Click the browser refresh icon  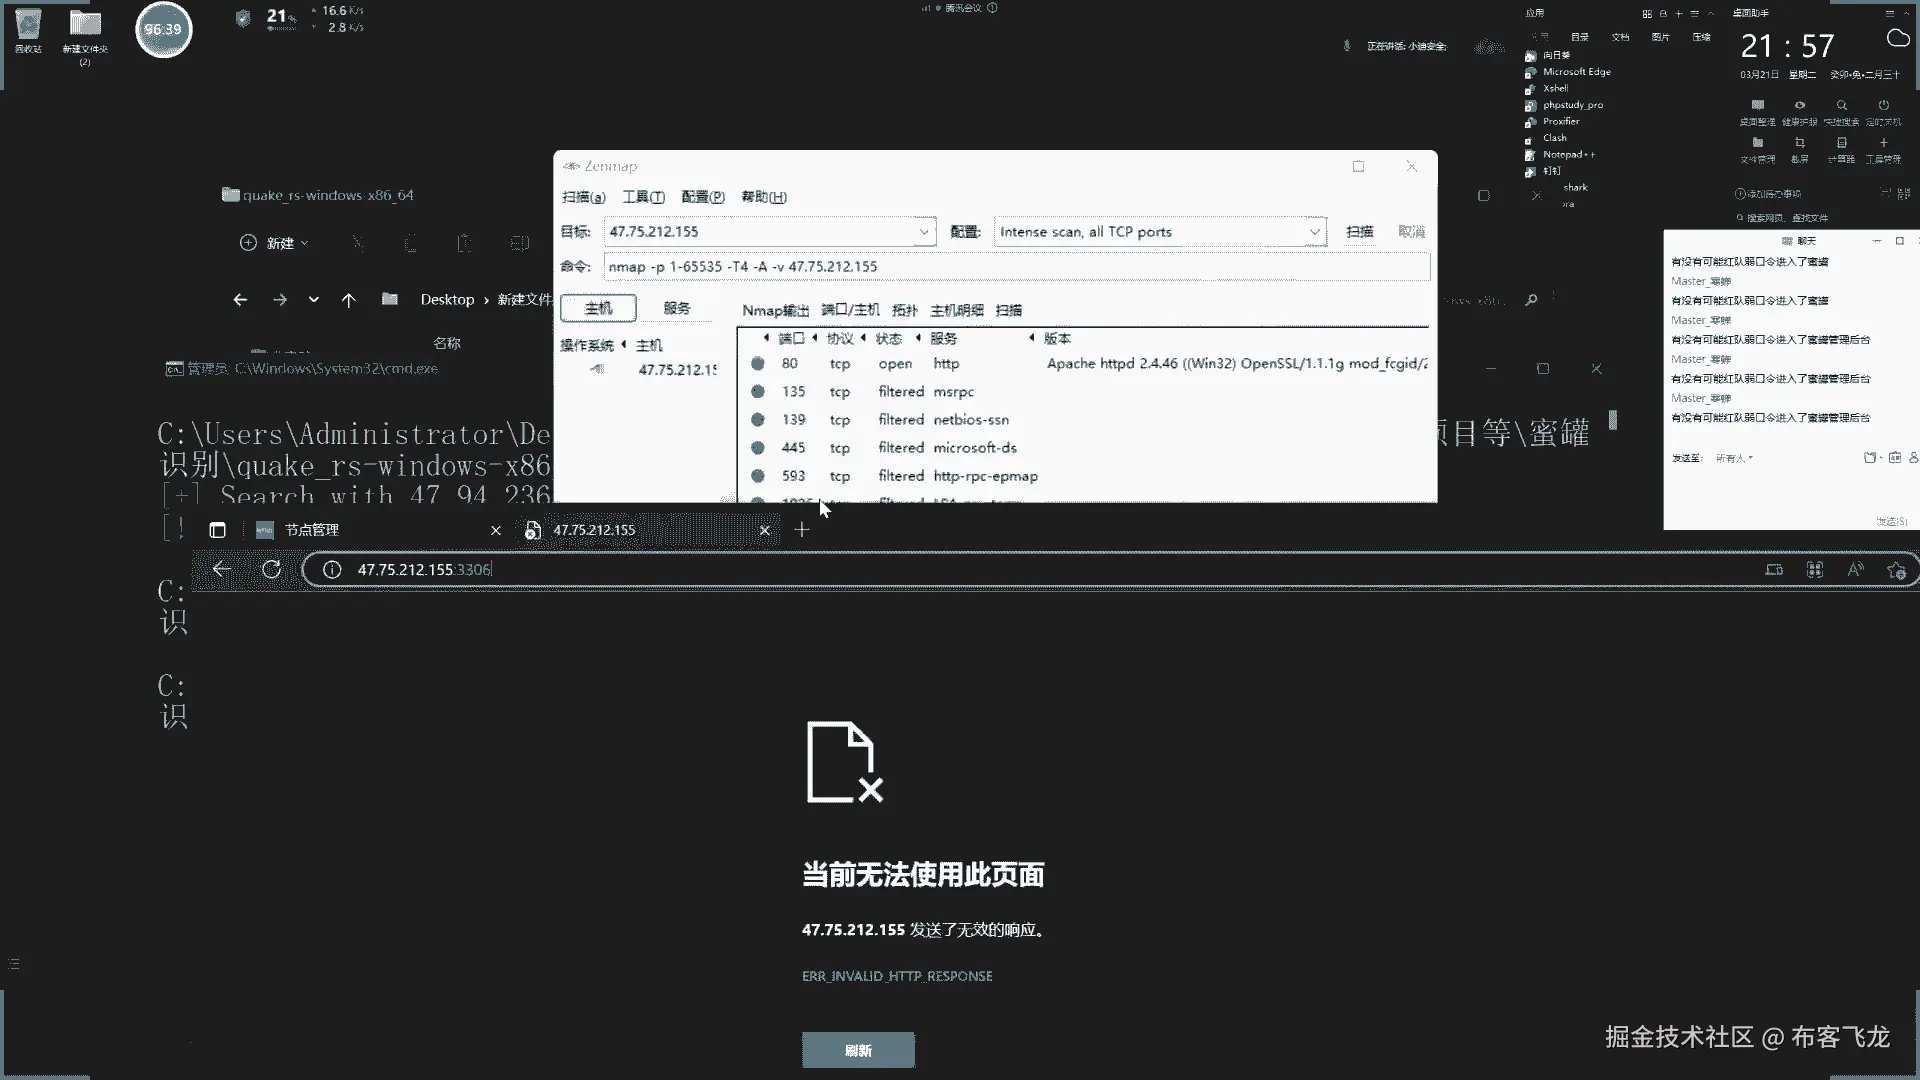coord(271,569)
